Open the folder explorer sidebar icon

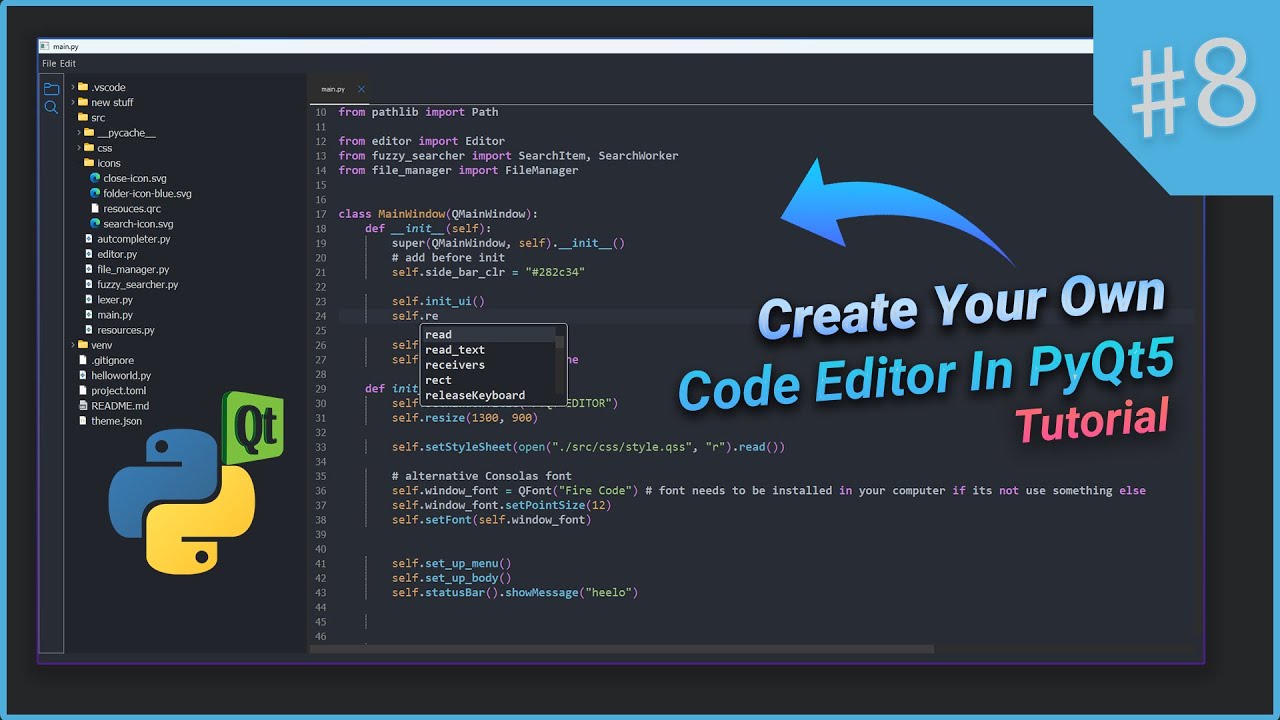(51, 89)
